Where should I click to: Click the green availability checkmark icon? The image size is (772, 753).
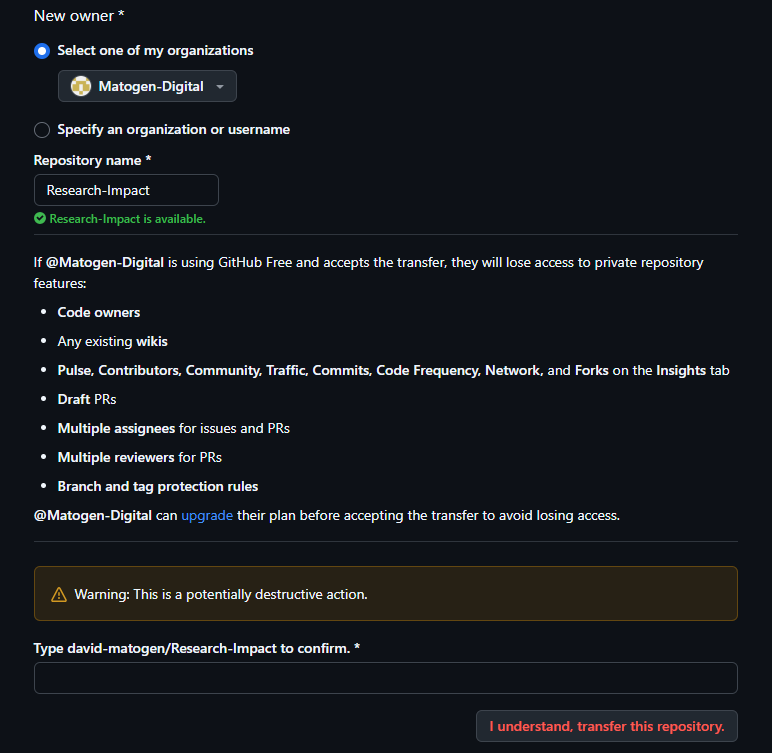pyautogui.click(x=40, y=218)
